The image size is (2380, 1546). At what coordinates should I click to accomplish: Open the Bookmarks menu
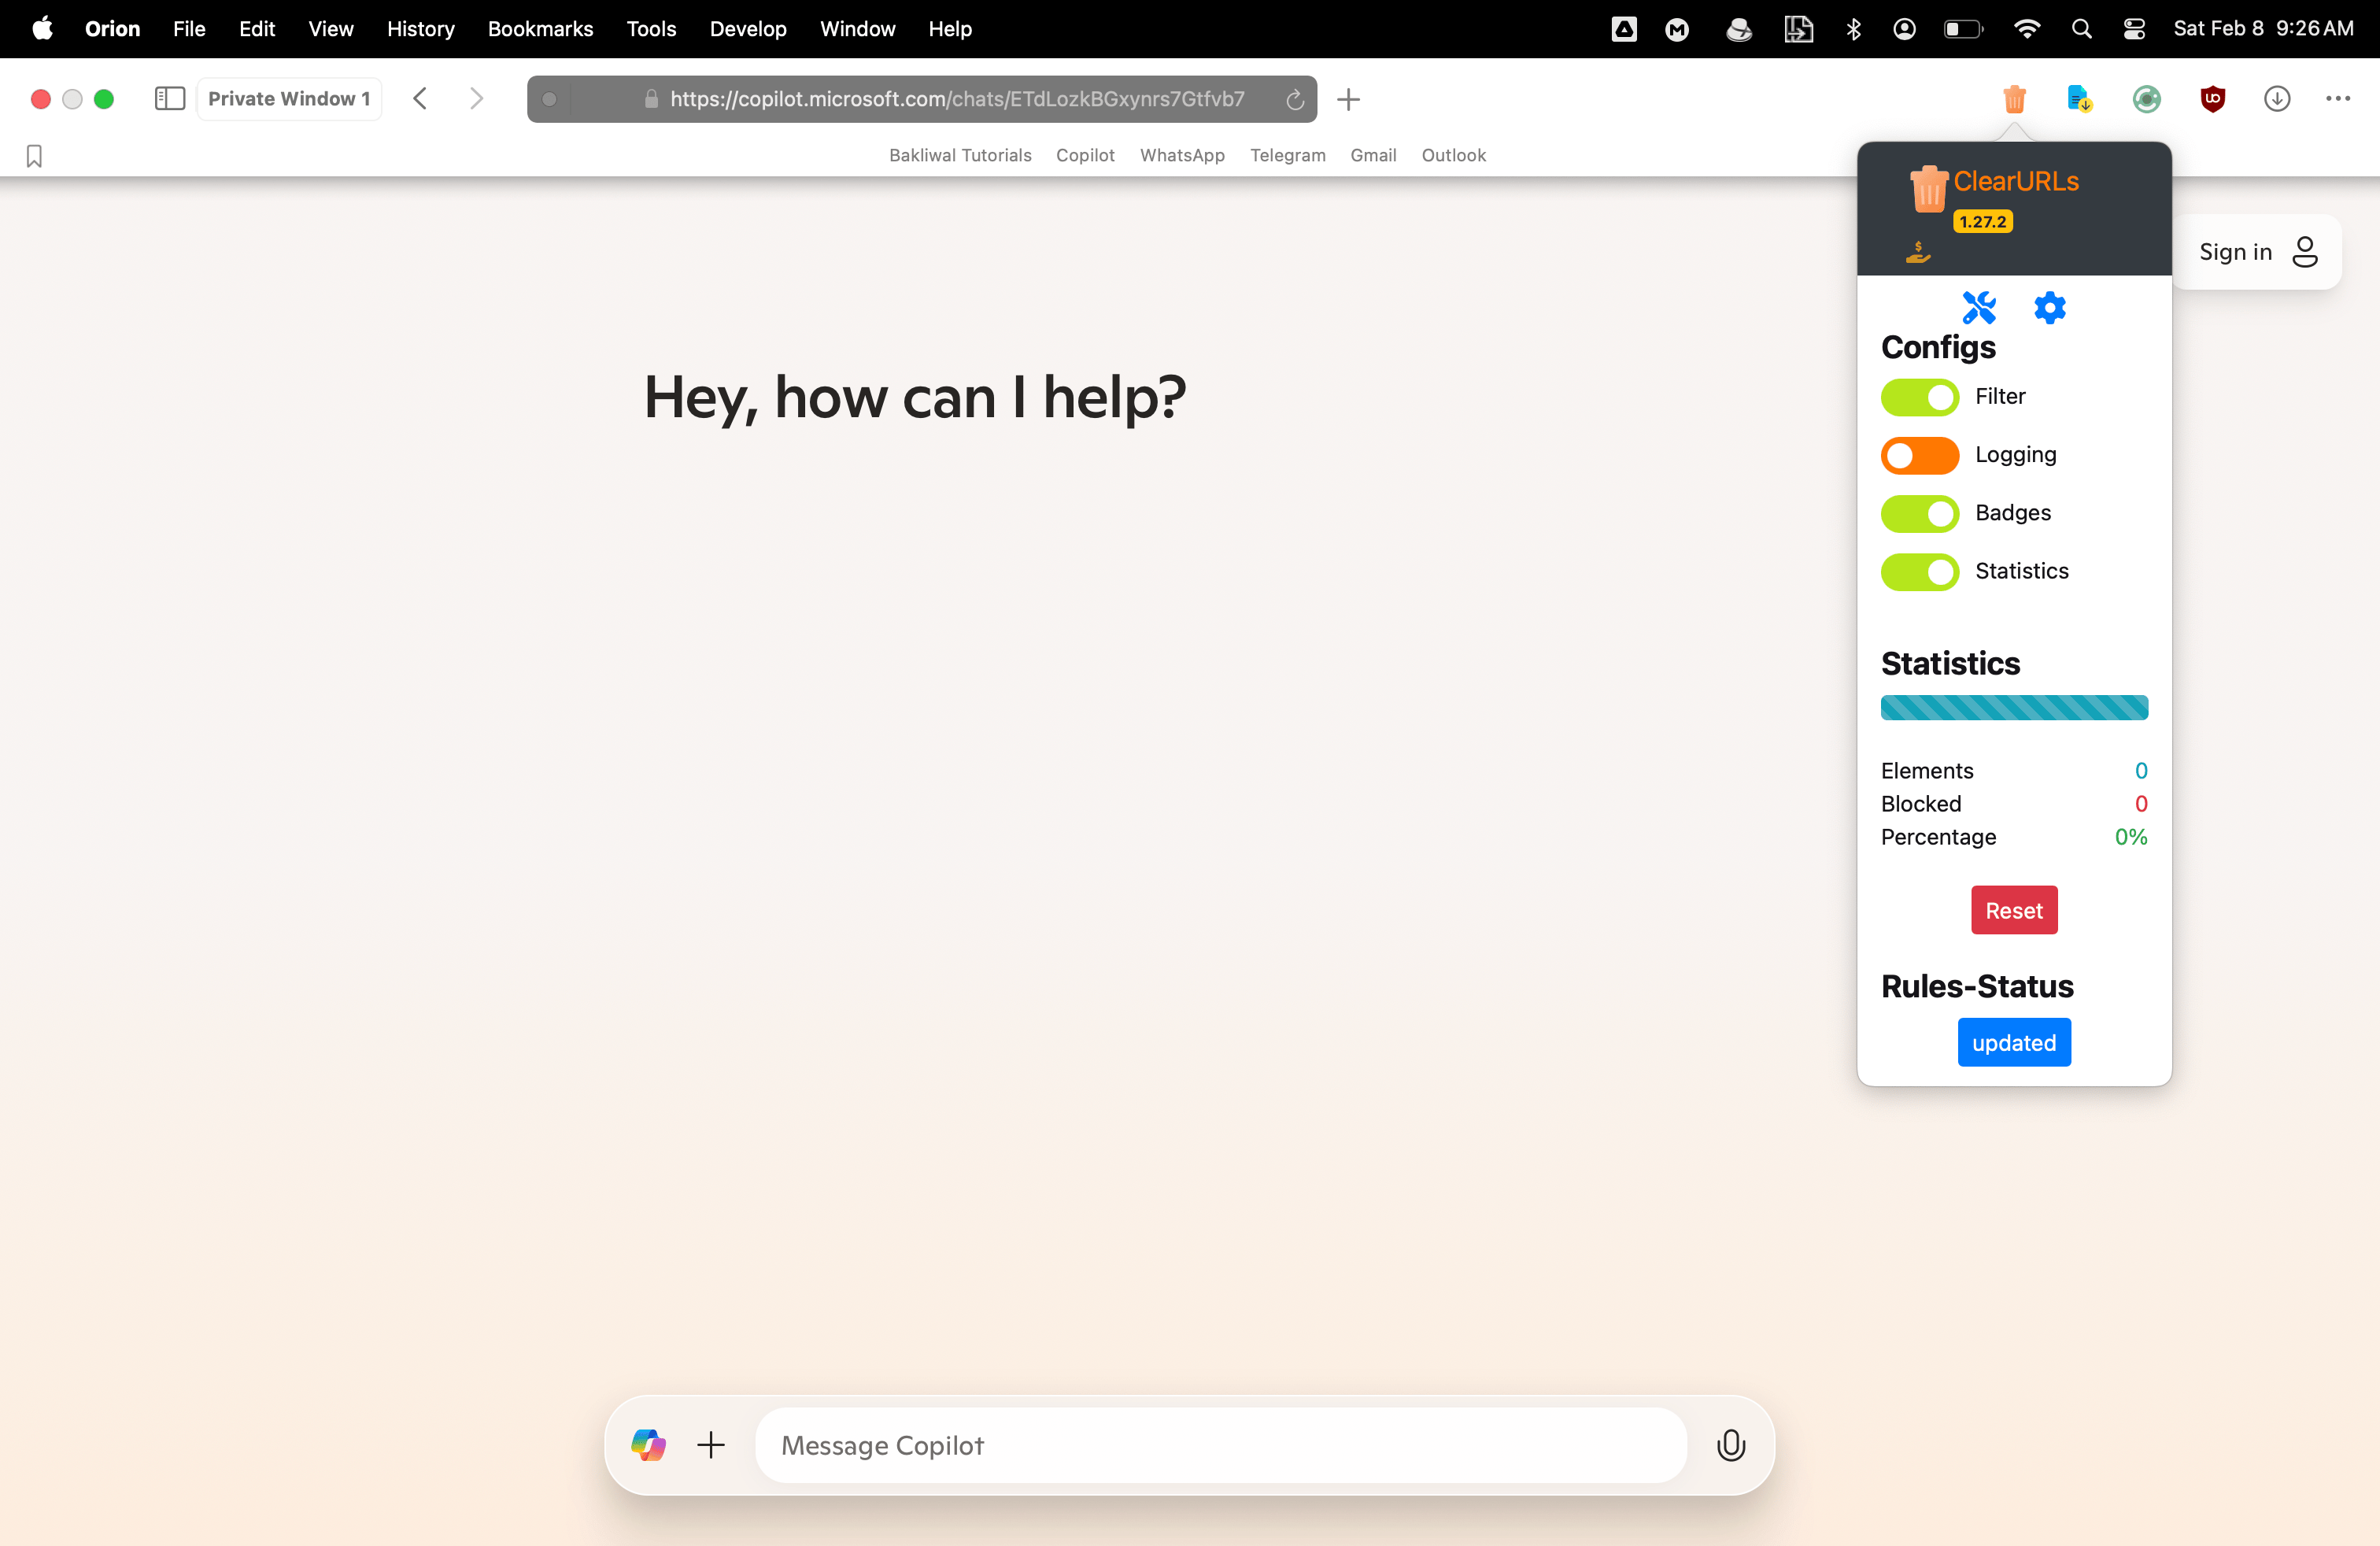pyautogui.click(x=540, y=28)
